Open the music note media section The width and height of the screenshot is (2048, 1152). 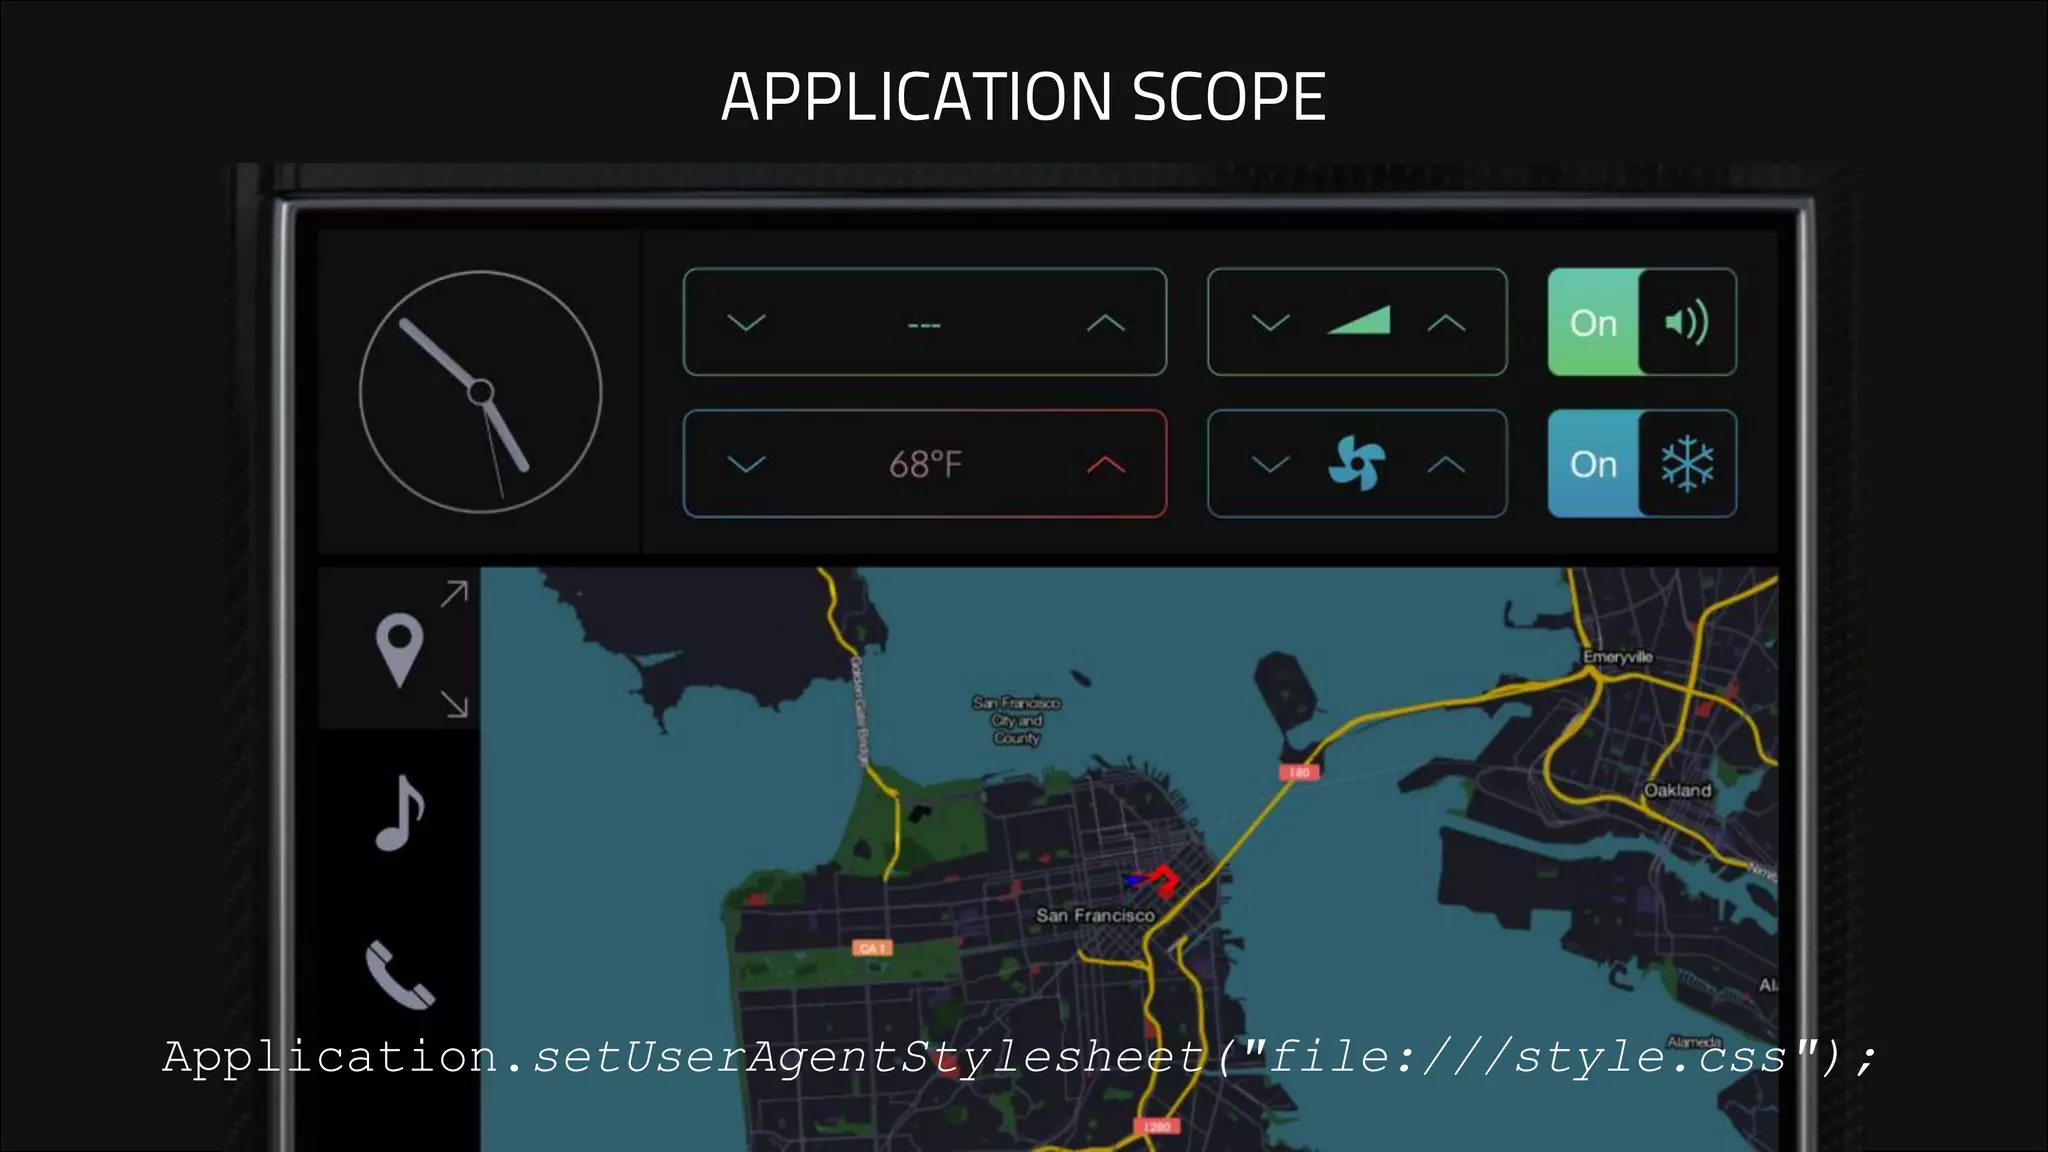400,813
